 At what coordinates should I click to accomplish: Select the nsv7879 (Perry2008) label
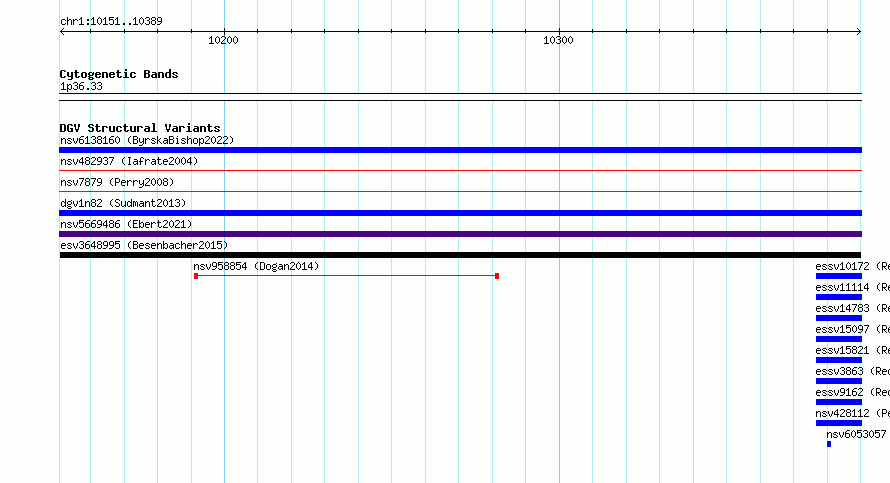(x=117, y=182)
